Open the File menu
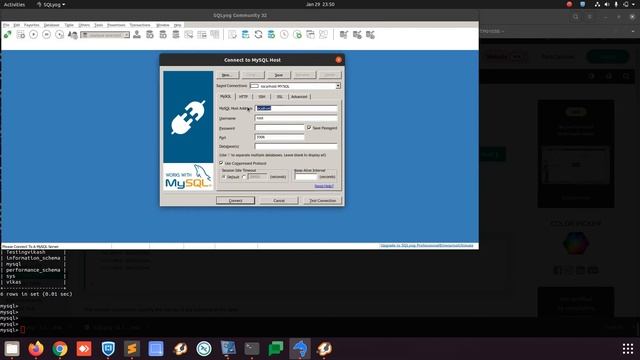The image size is (640, 360). [6, 25]
